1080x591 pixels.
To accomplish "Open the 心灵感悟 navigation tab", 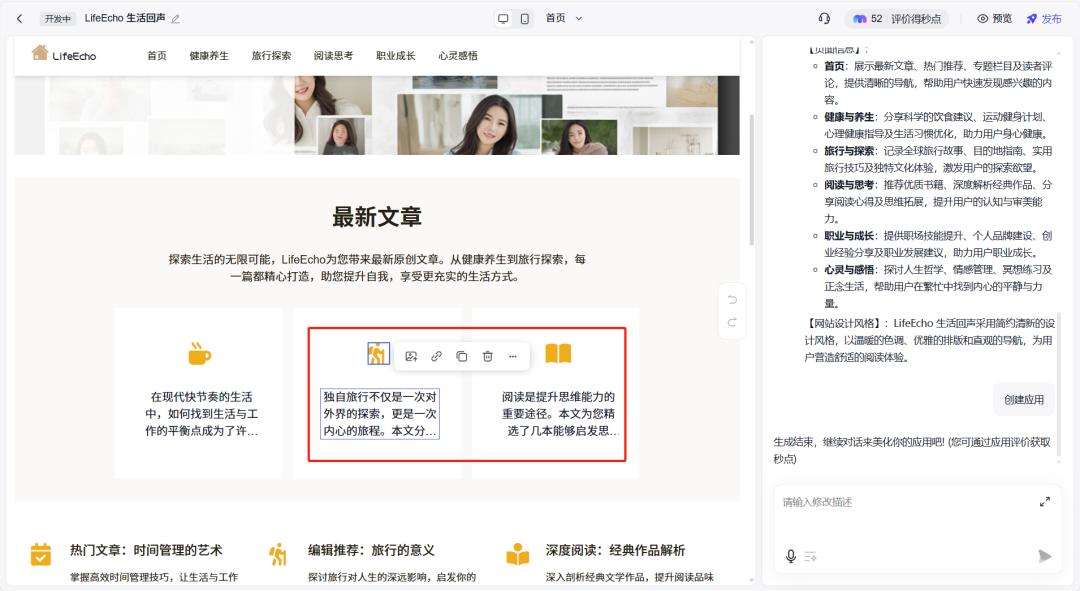I will (456, 55).
